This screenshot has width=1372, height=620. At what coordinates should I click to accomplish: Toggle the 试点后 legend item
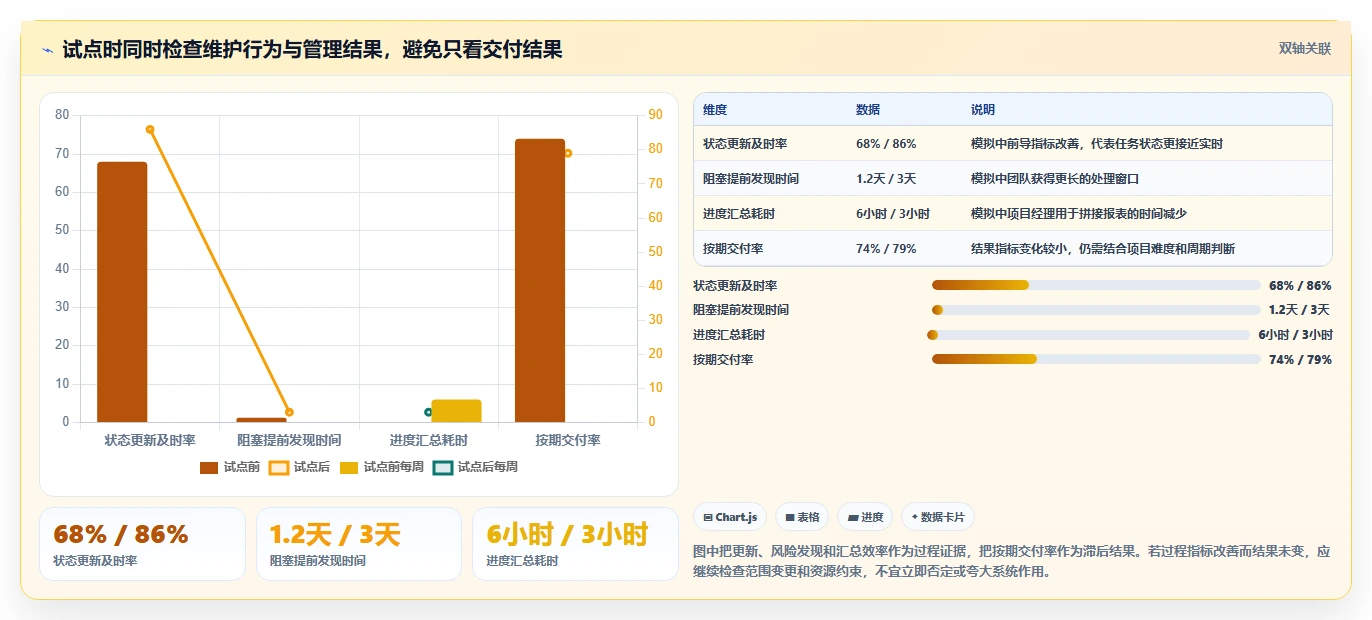[300, 467]
